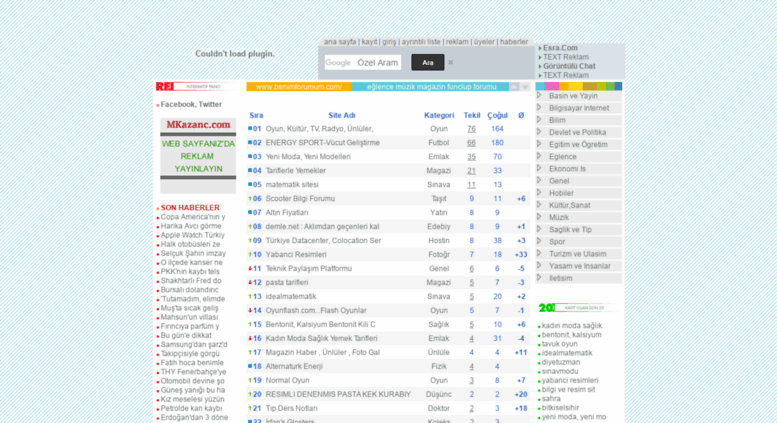Click the Halk otobüsleri ze news headline

pyautogui.click(x=190, y=244)
